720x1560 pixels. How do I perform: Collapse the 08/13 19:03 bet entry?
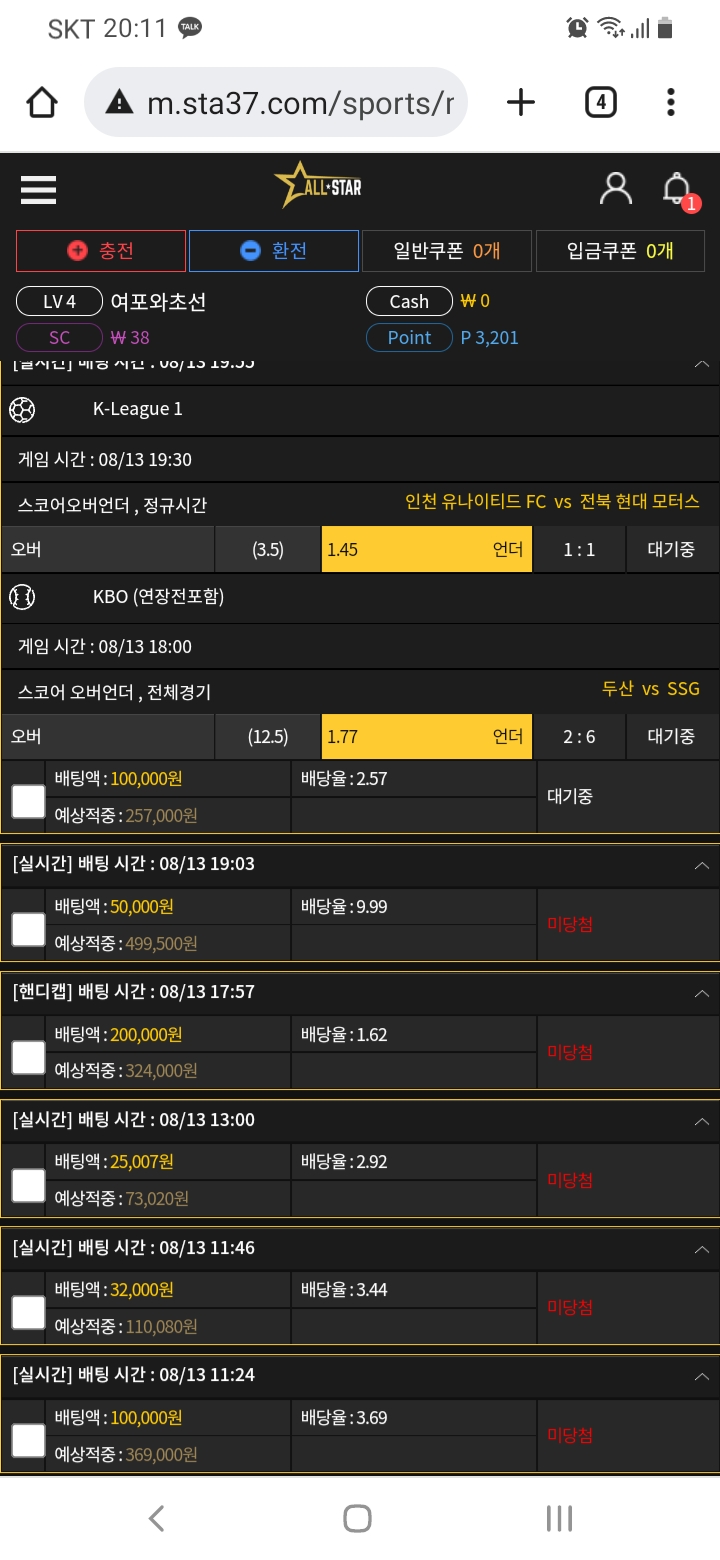702,865
